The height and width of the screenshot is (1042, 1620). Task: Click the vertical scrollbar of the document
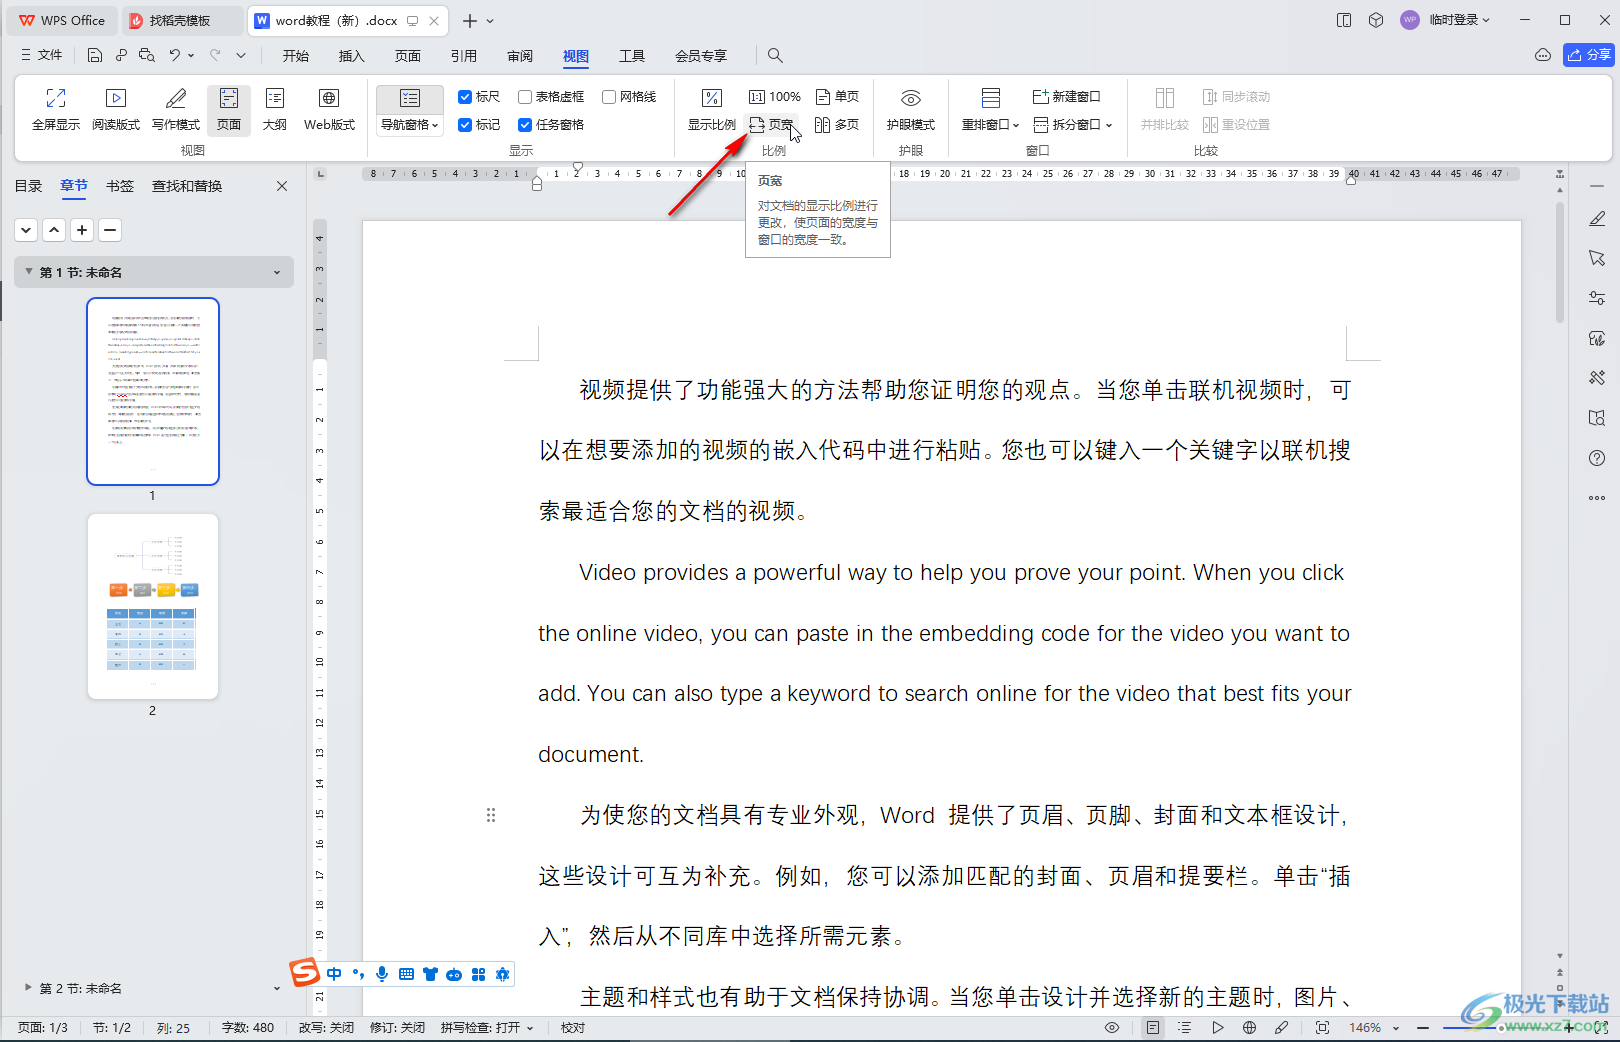tap(1560, 262)
